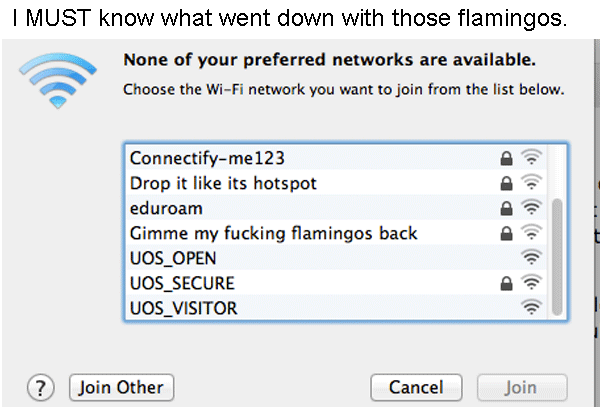Viewport: 600px width, 412px height.
Task: Click the lock icon beside Connectify-me123
Action: [507, 158]
